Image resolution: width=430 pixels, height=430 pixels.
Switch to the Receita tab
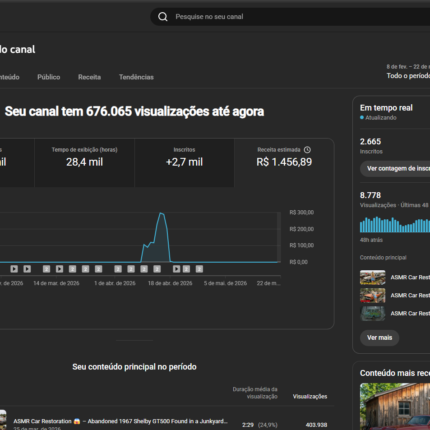point(89,77)
